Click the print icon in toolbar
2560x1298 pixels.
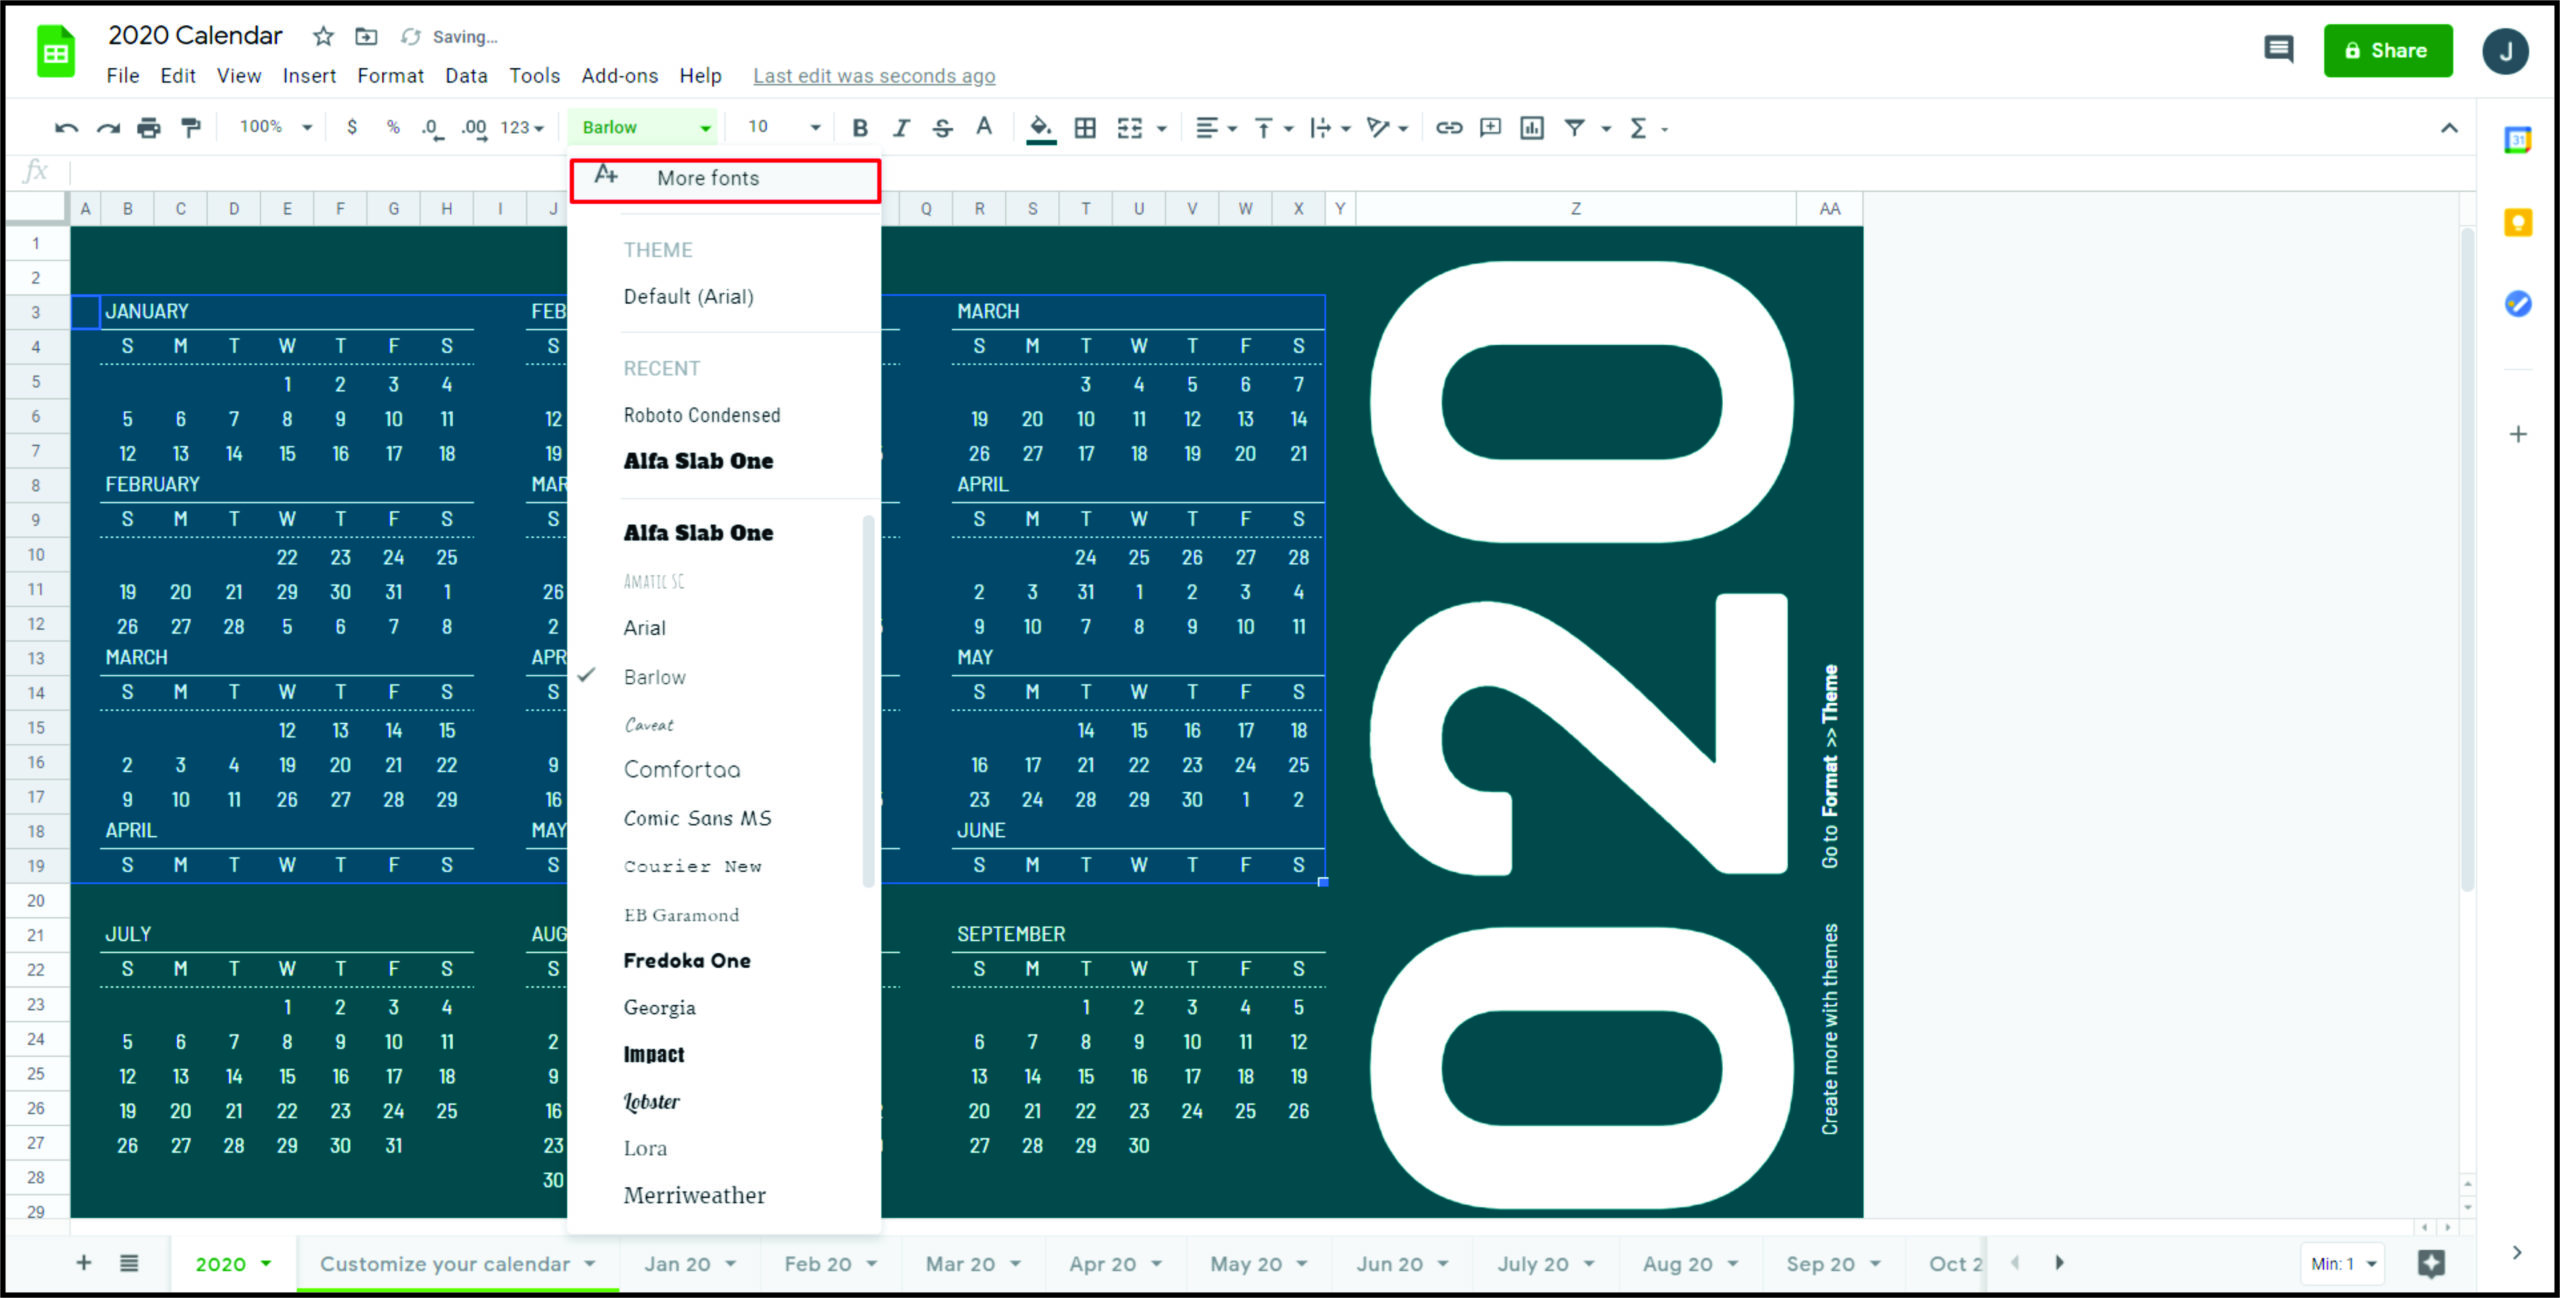coord(149,127)
